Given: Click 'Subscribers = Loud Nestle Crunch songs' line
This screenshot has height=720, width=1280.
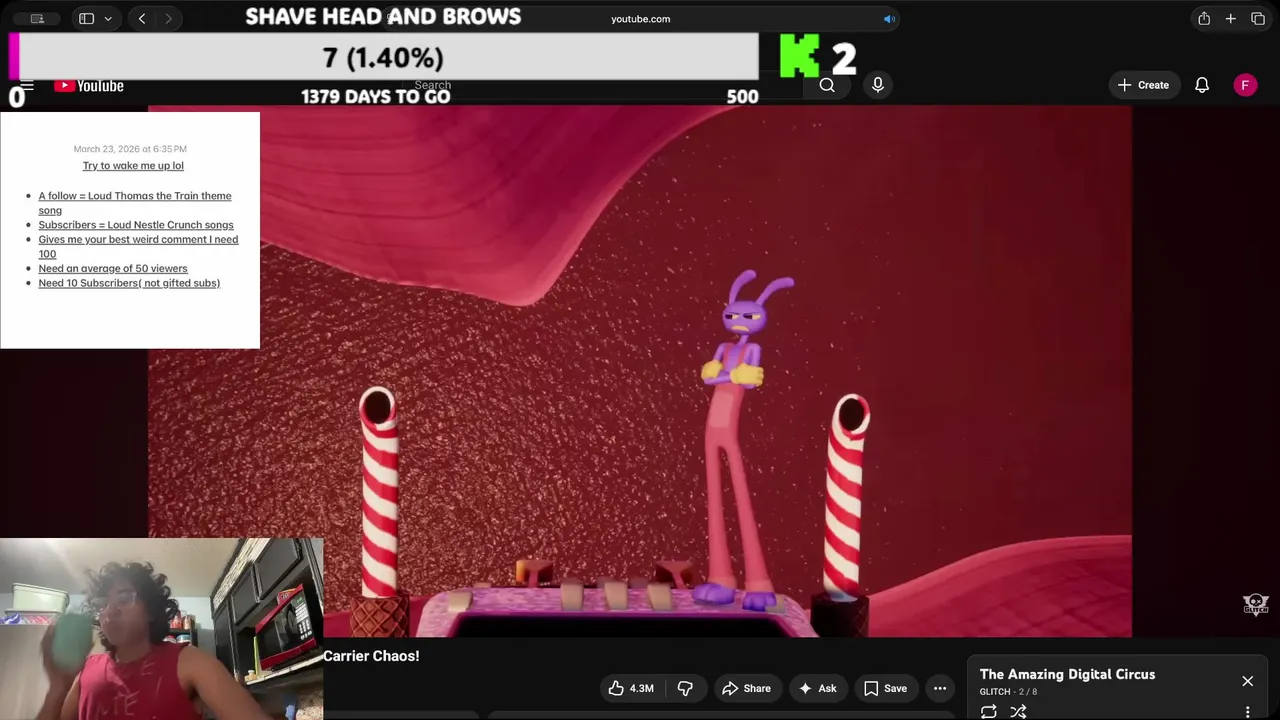Looking at the screenshot, I should 136,225.
